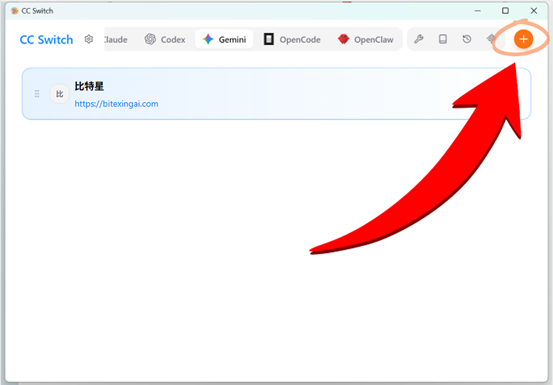Switch to the OpenClaw tab
Screen dimensions: 553x385
365,39
